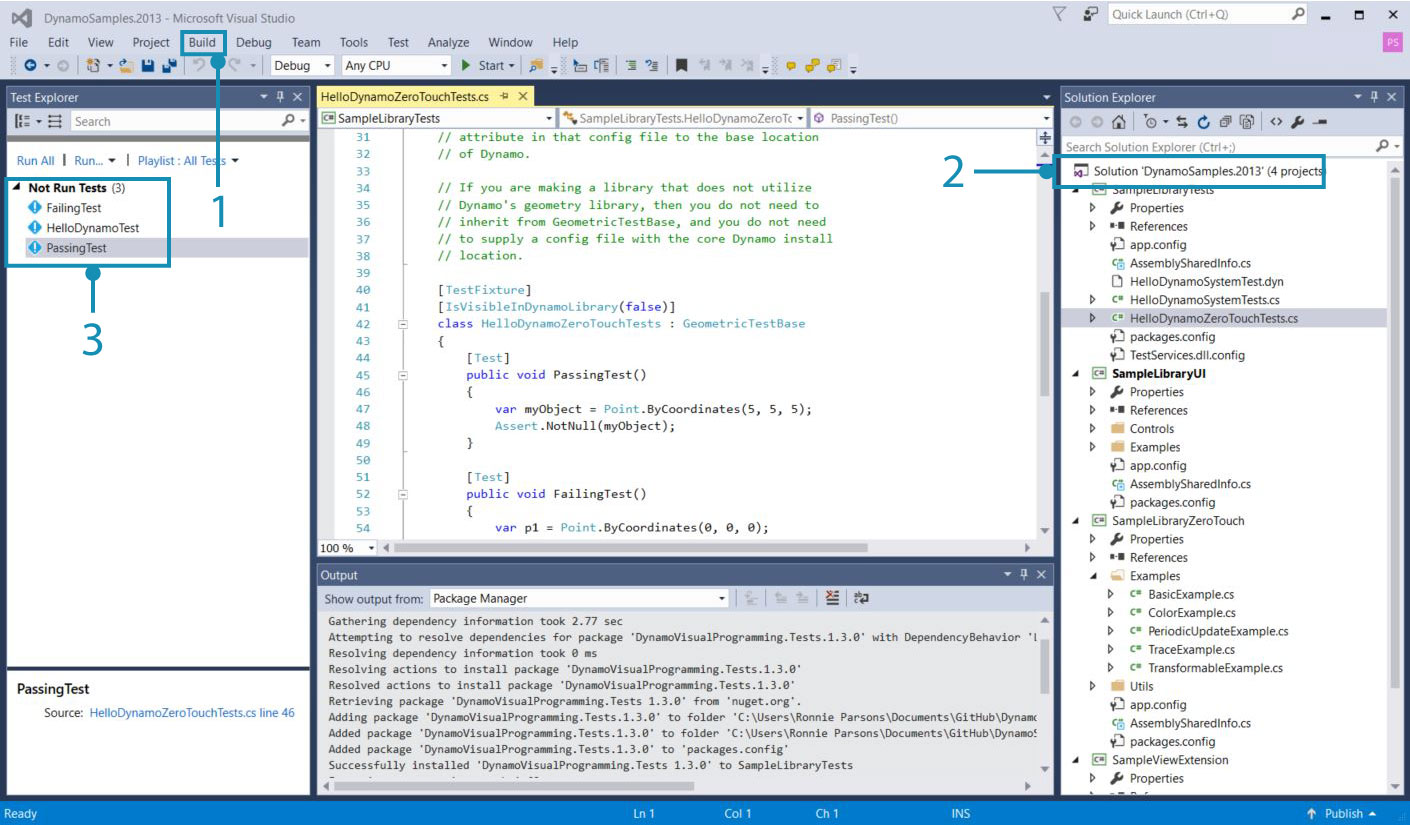Click the Comment Out Selected Lines icon

point(631,66)
